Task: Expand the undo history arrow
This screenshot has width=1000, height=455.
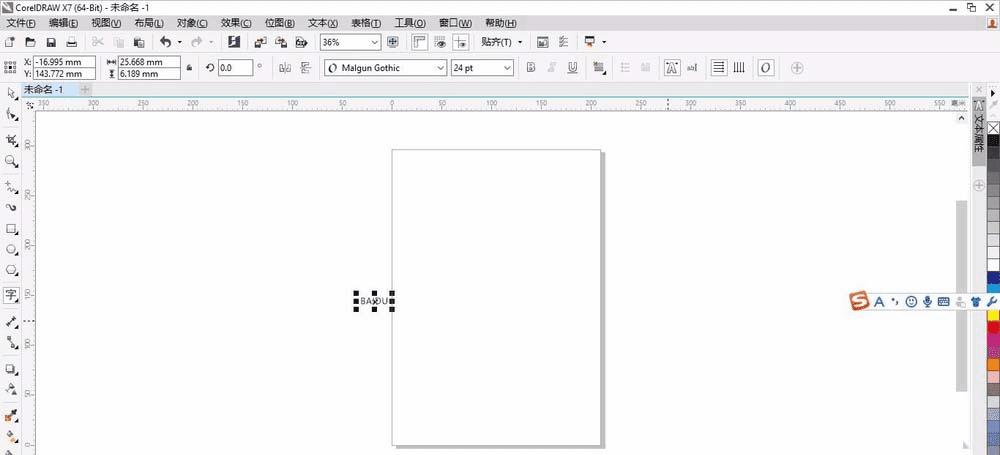Action: point(179,42)
